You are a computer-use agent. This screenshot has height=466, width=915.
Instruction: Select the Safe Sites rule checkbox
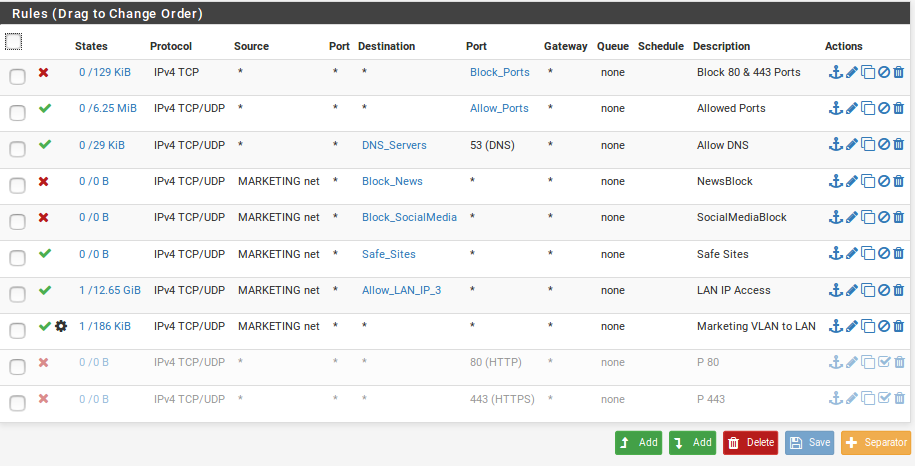pos(18,258)
